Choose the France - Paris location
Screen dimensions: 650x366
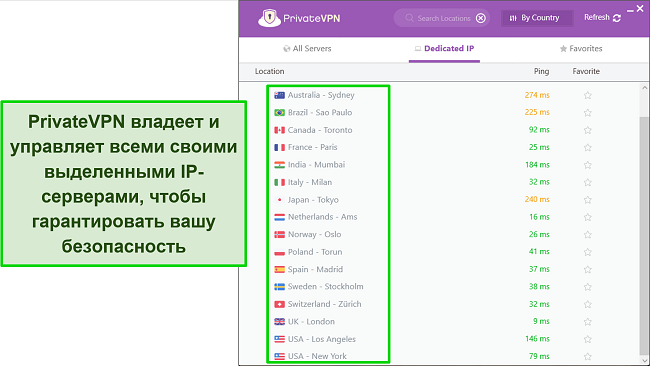tap(313, 147)
